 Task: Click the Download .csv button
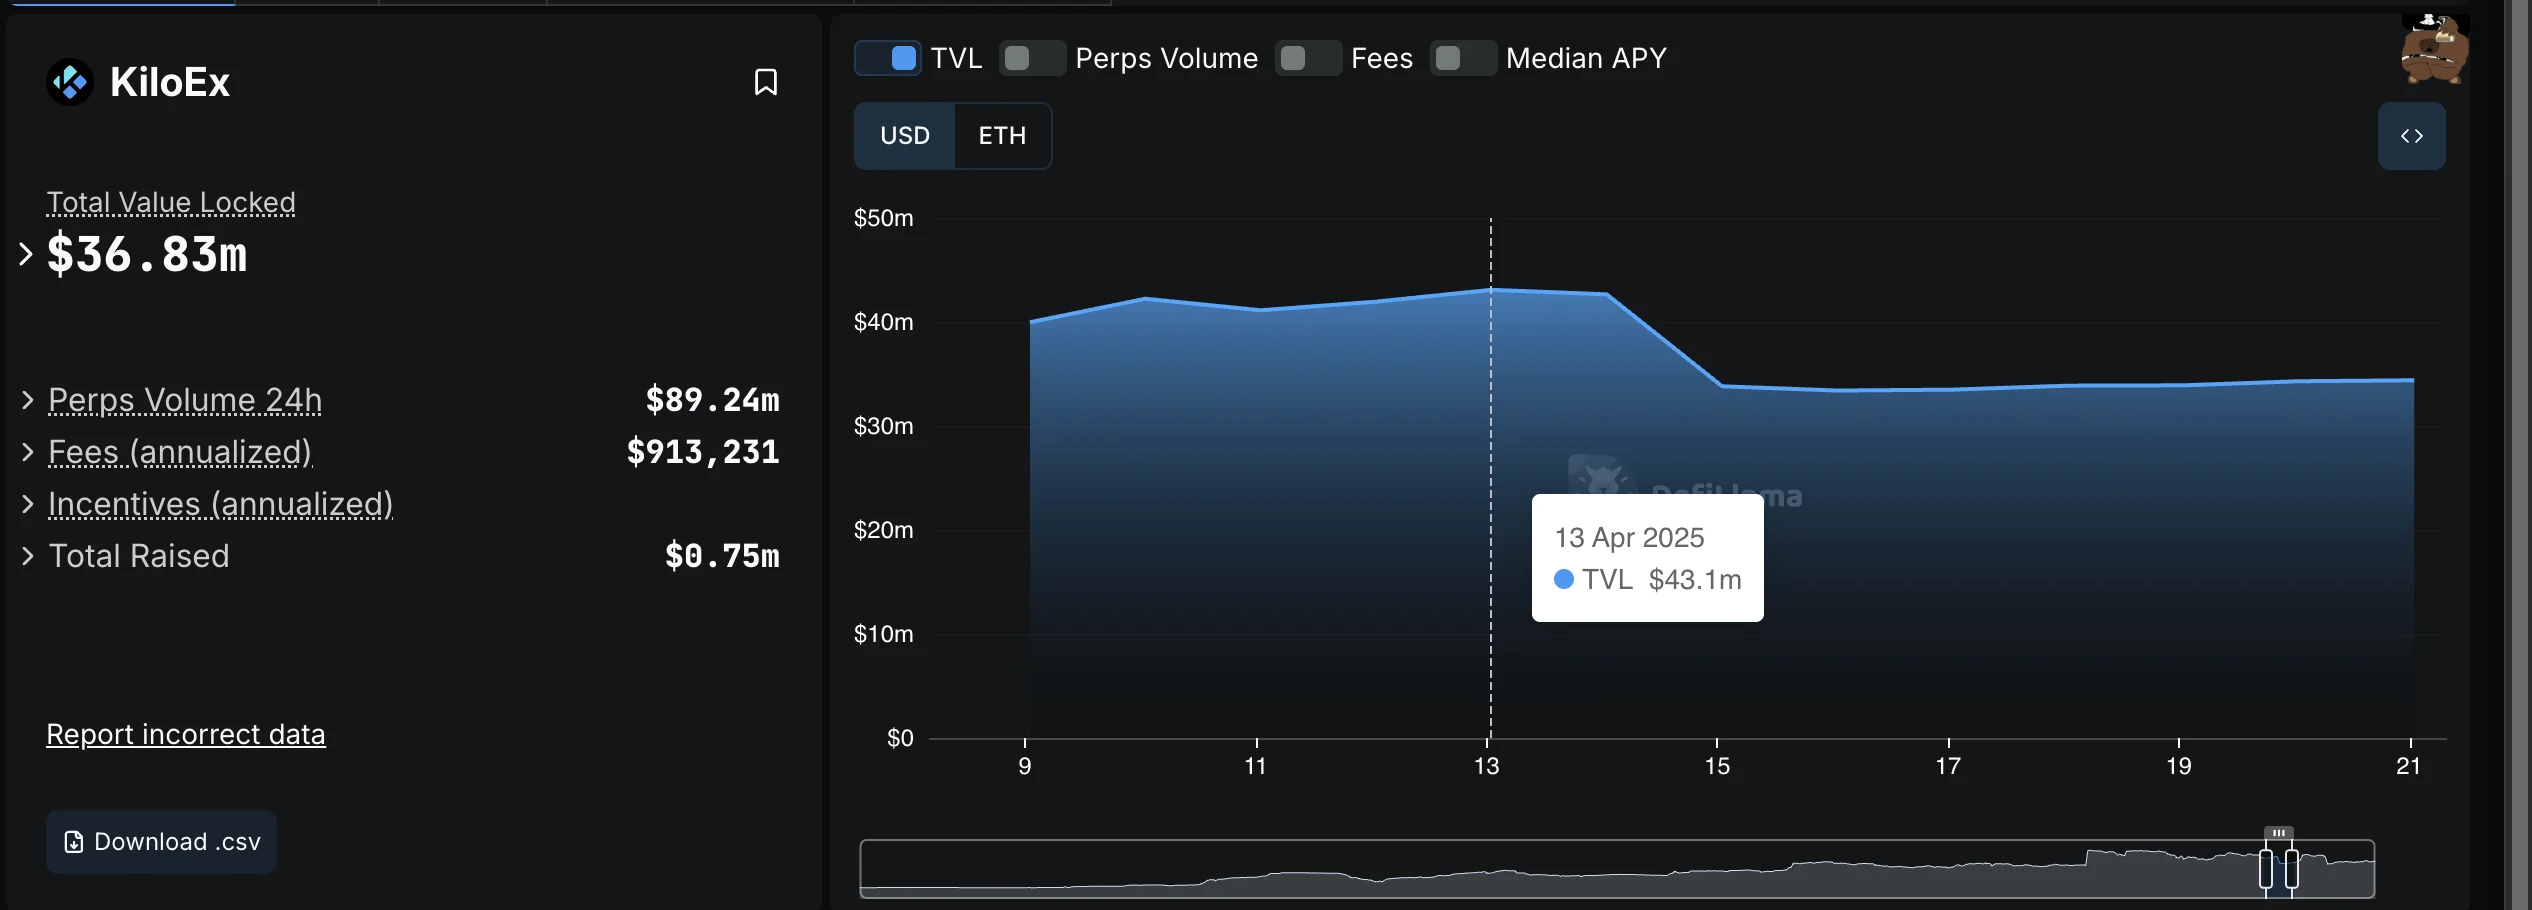pos(161,842)
